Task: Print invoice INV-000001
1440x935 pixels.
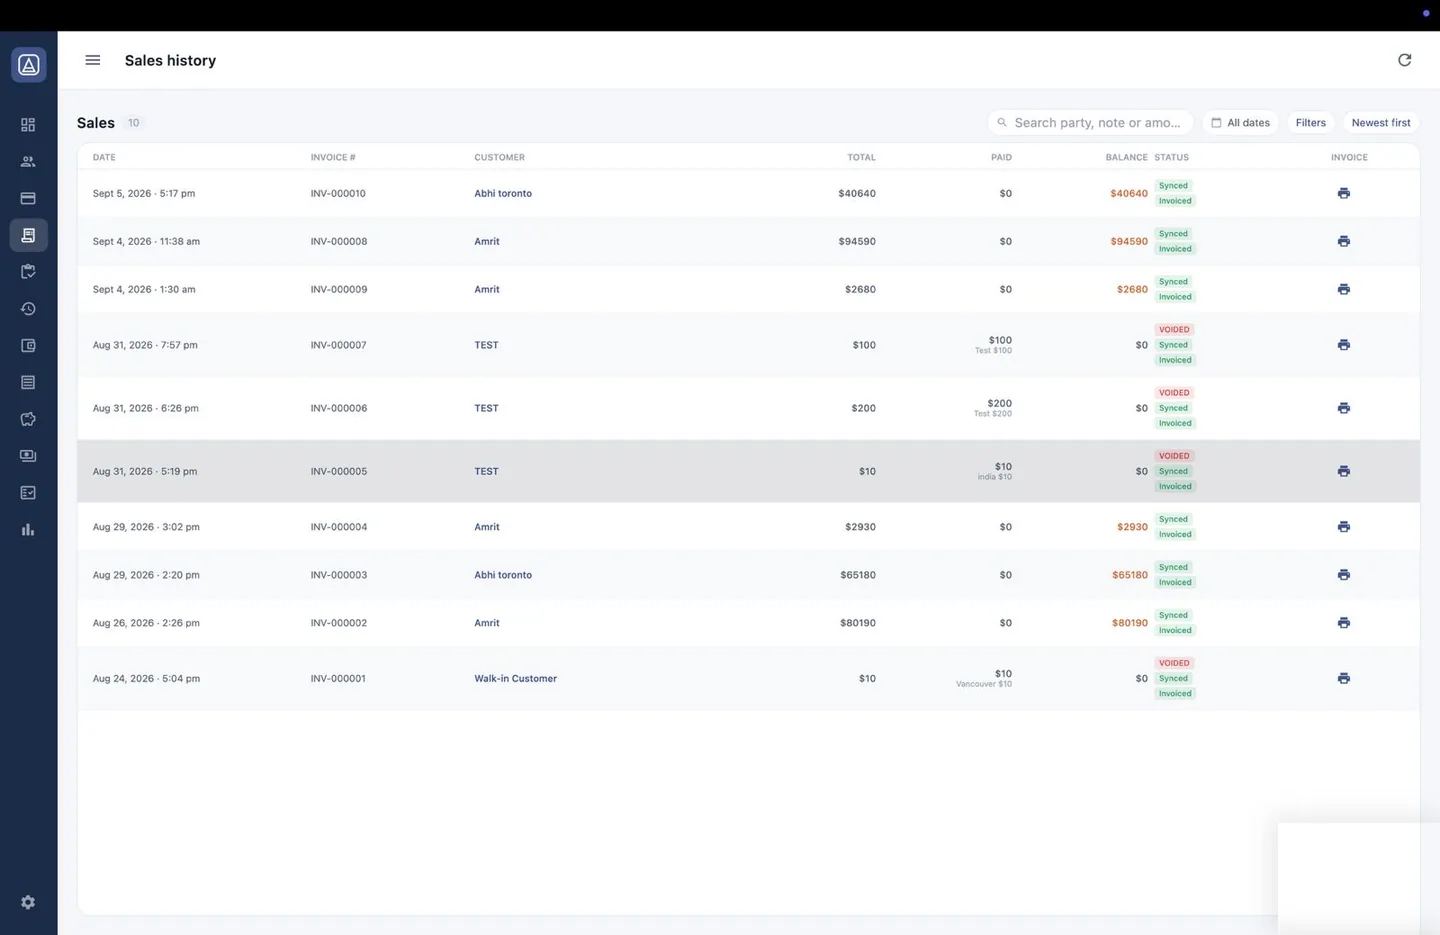Action: pyautogui.click(x=1344, y=678)
